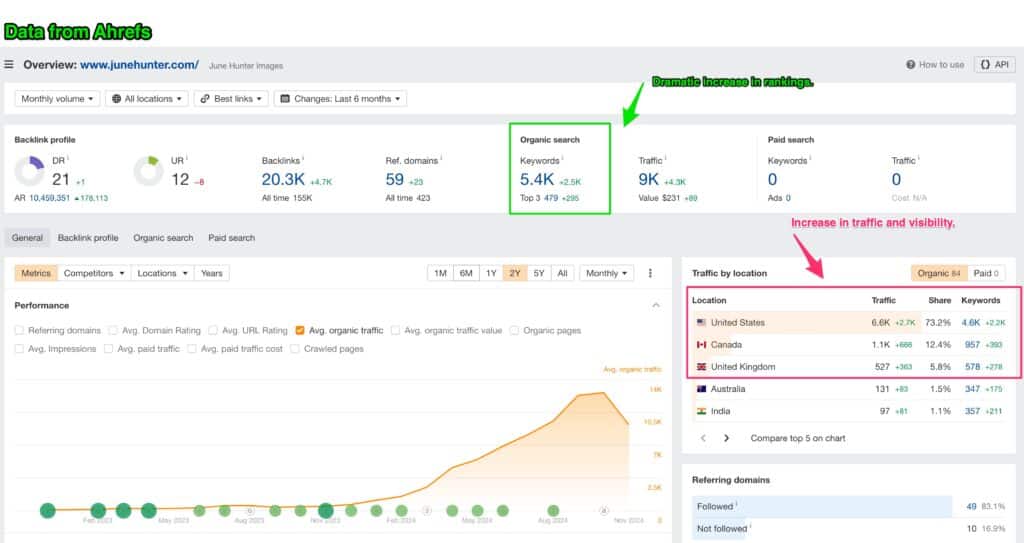Switch to the Organic search tab
Screen dimensions: 1024x543
coord(163,238)
